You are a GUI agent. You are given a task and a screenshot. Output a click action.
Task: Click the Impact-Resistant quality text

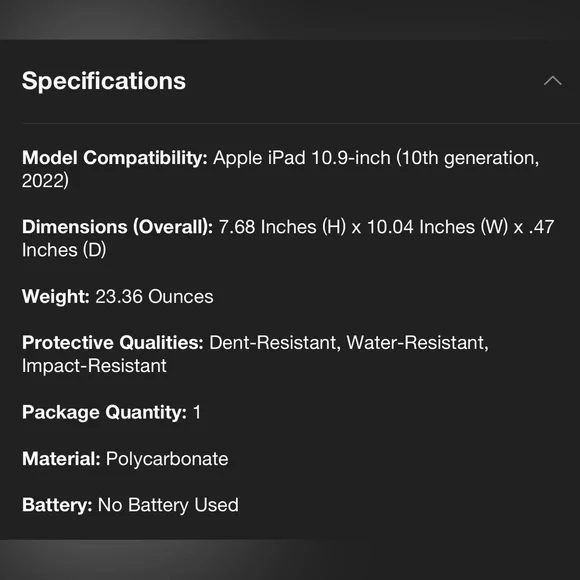[94, 366]
